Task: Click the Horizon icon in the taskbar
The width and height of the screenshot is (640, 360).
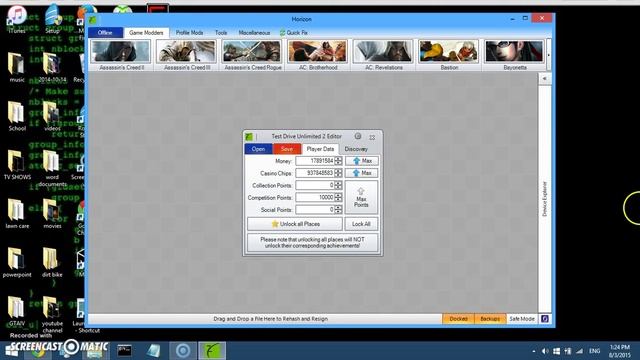Action: [x=212, y=351]
